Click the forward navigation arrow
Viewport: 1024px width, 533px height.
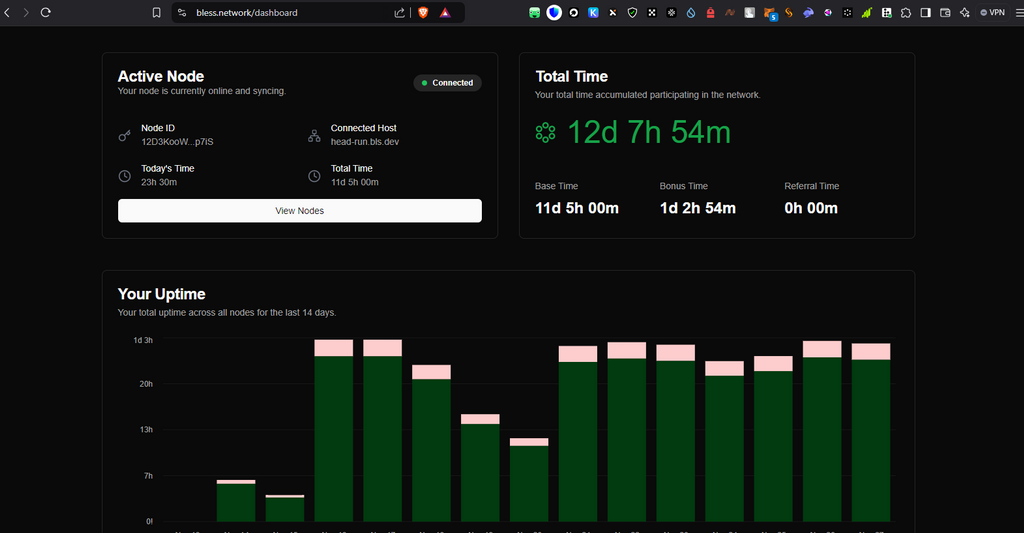[26, 12]
